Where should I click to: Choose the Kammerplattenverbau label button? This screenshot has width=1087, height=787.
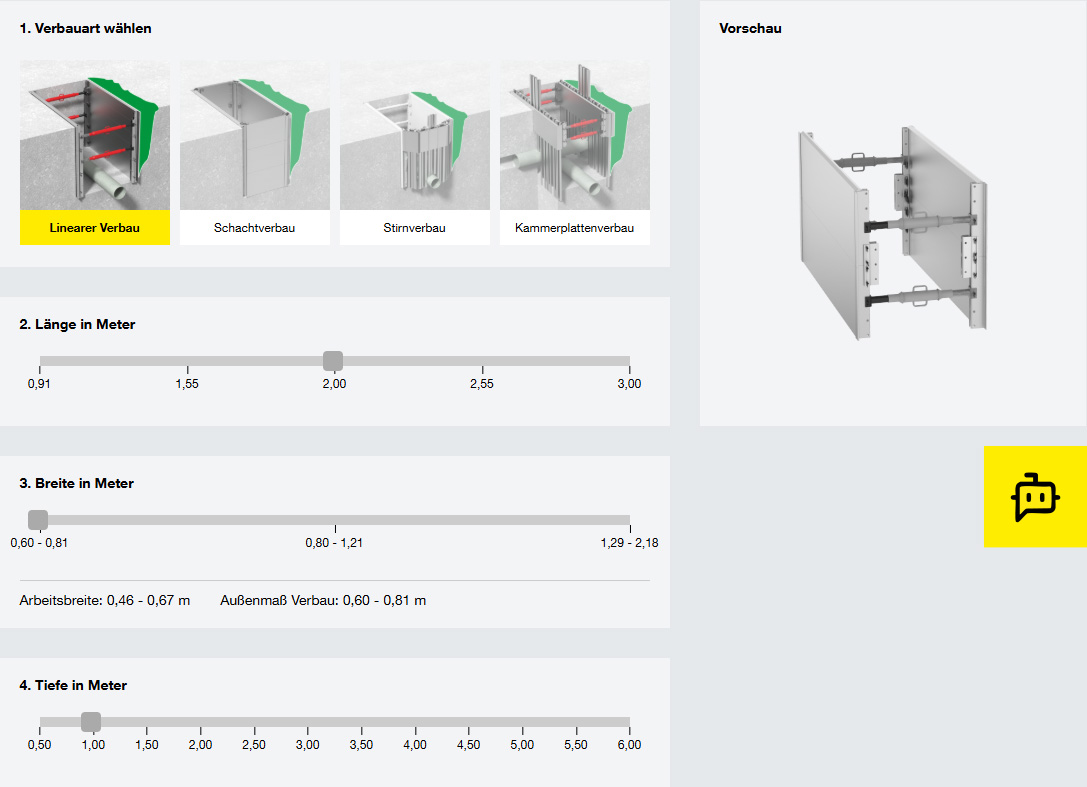[575, 228]
